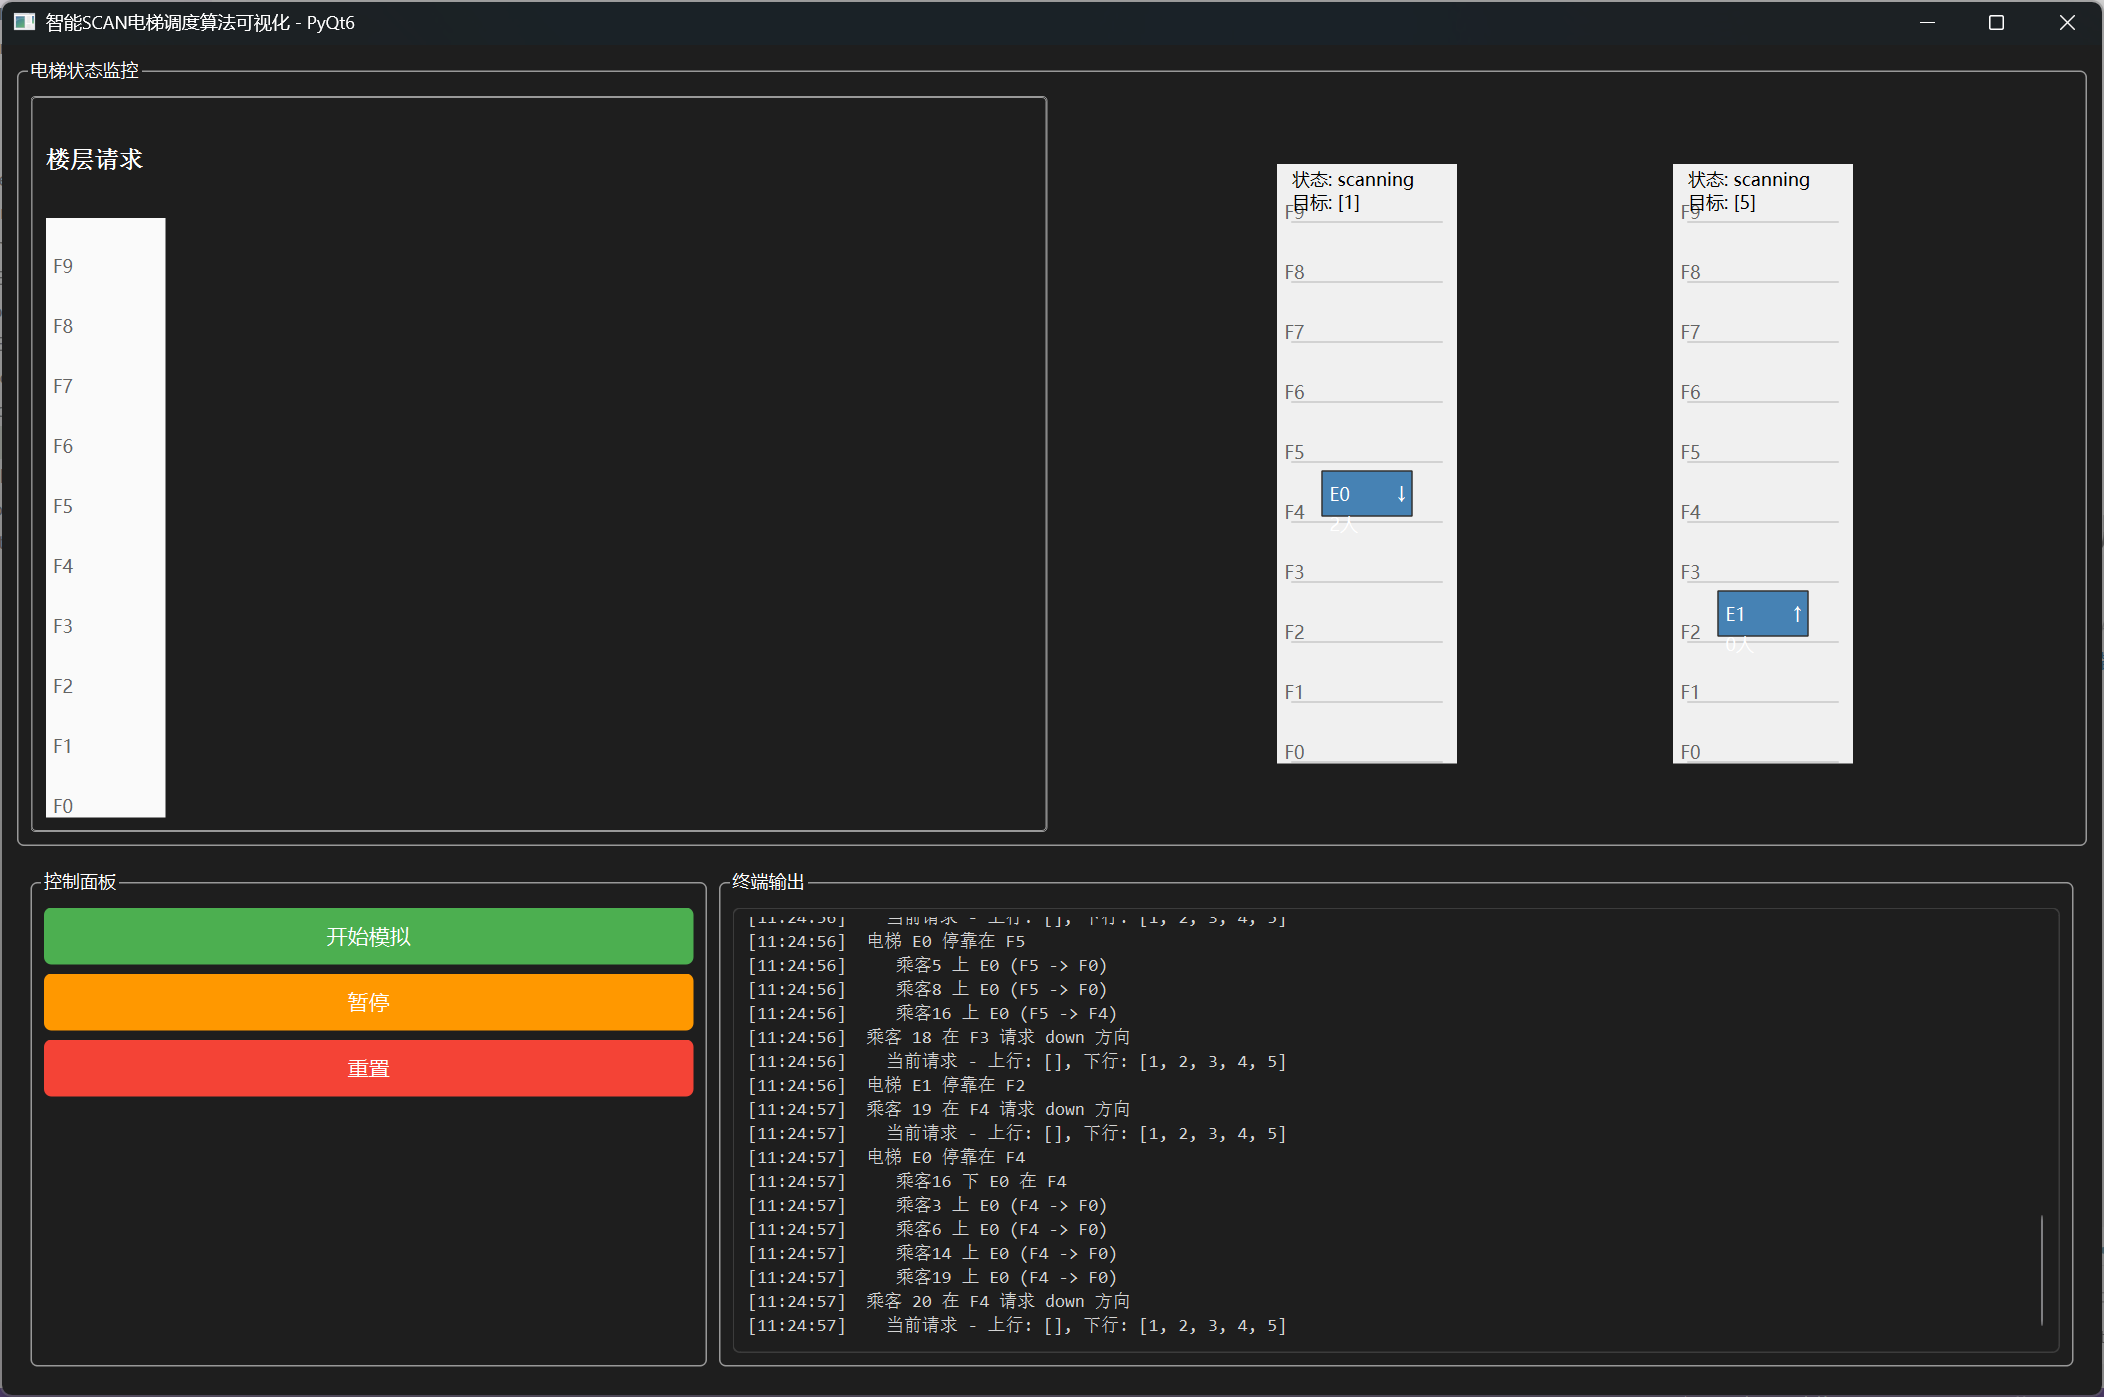Click F9 in the floor request column
This screenshot has height=1397, width=2104.
[63, 266]
